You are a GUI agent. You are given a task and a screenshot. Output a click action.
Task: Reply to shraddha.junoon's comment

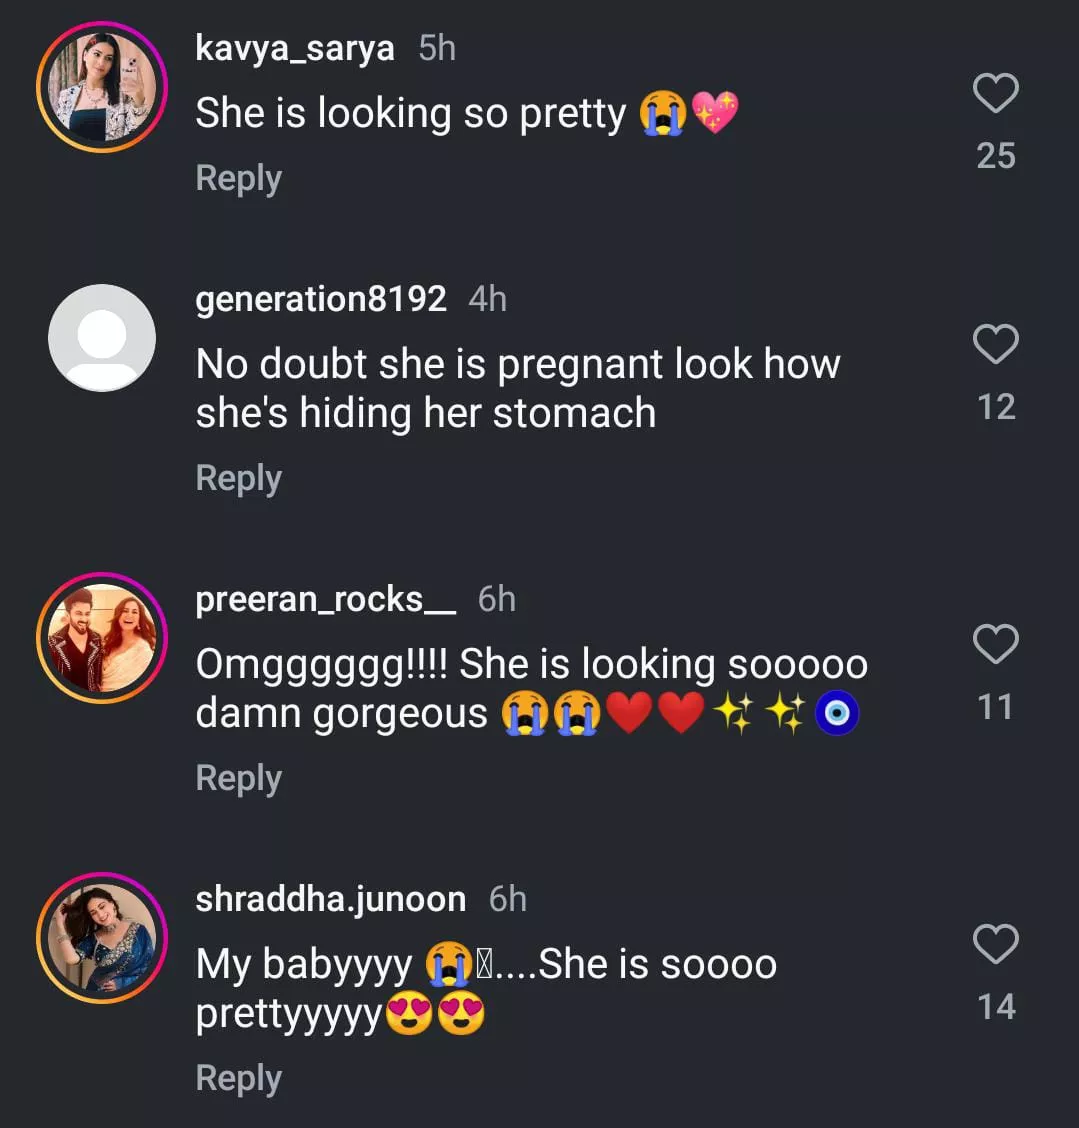tap(238, 1078)
